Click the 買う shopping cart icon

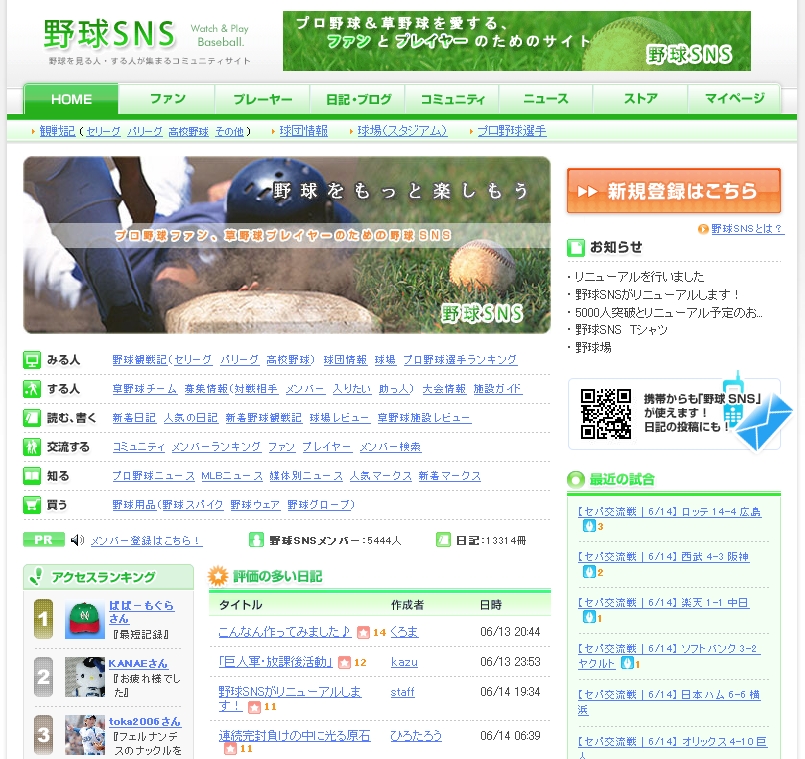point(31,505)
